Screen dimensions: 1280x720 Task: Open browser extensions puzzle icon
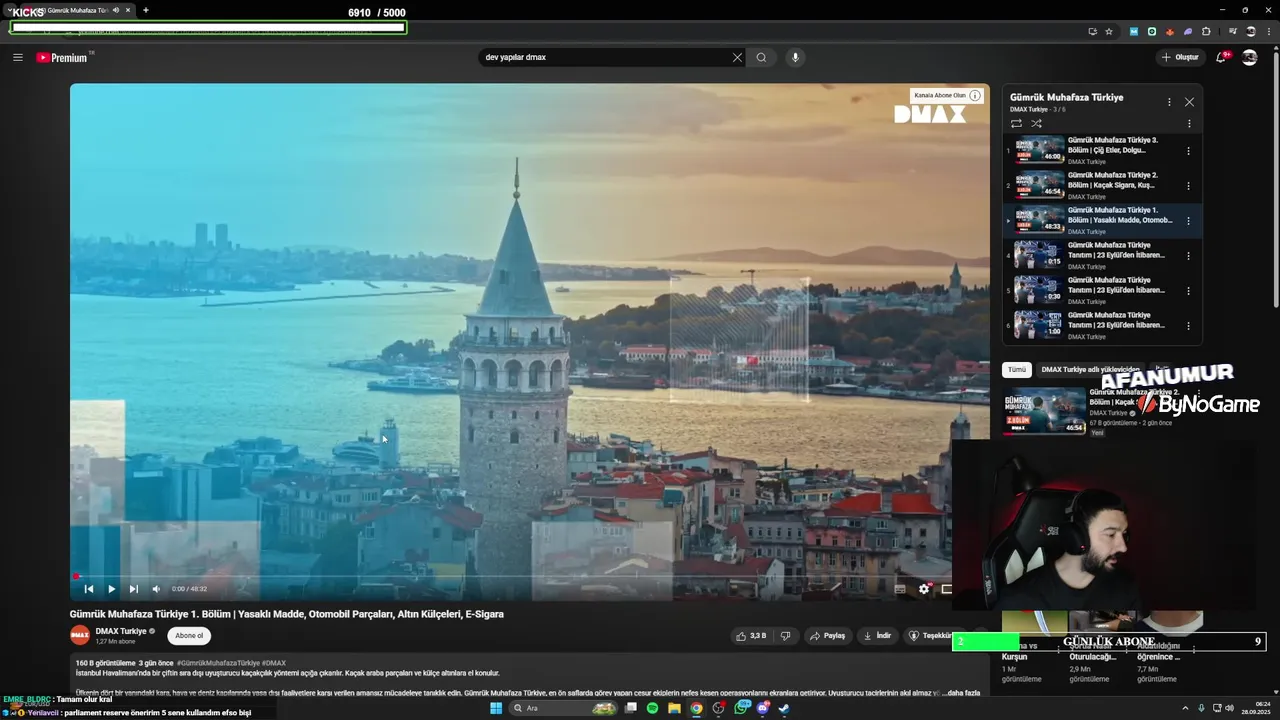point(1206,31)
